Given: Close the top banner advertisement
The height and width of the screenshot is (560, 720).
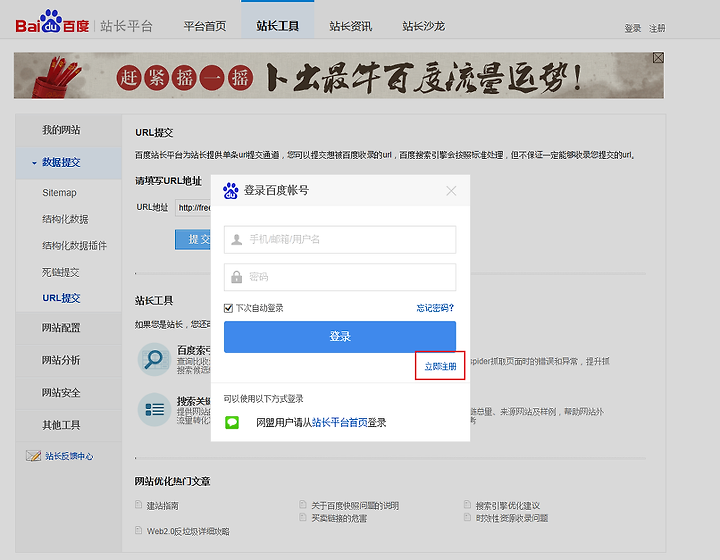Looking at the screenshot, I should point(658,58).
